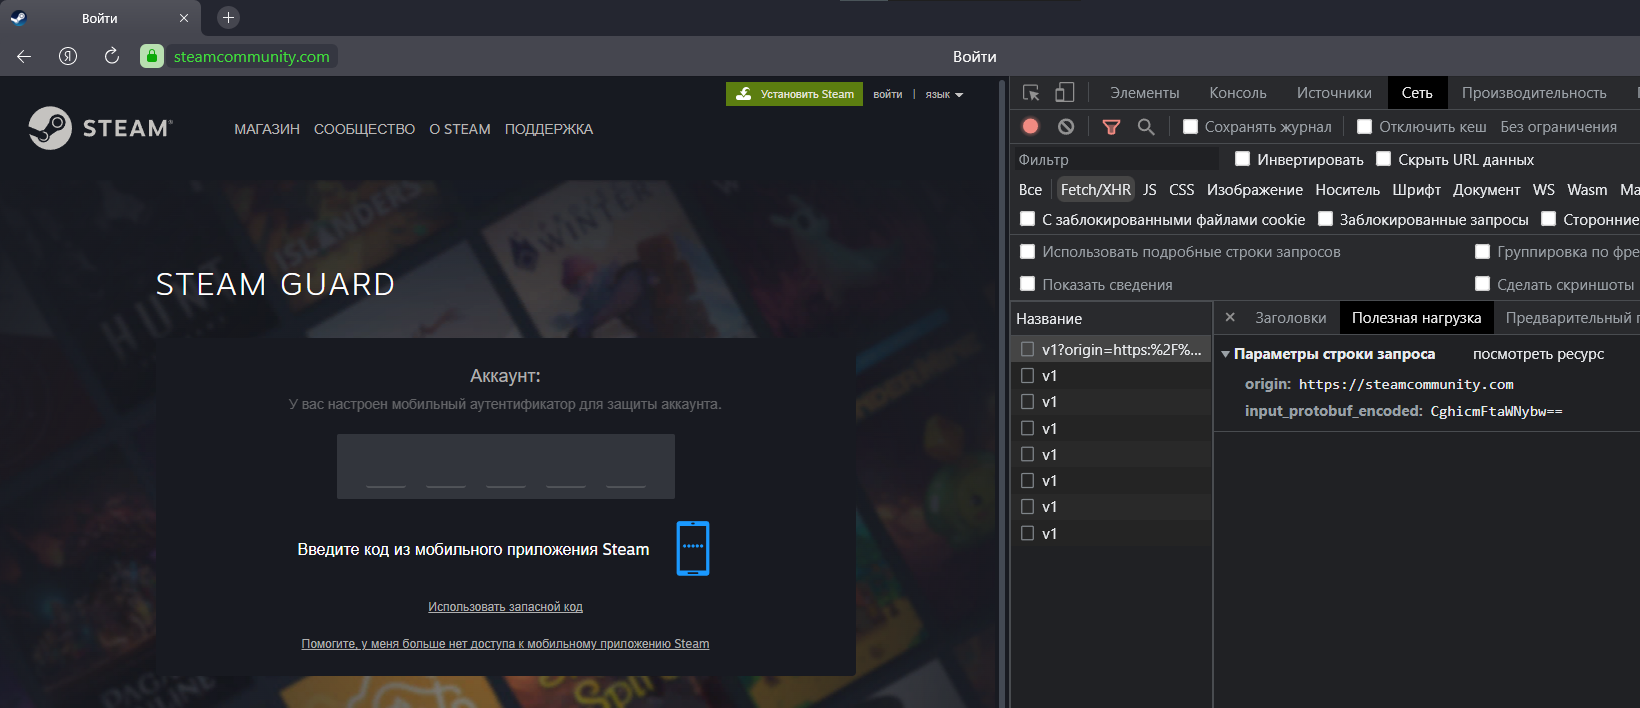Filter by Все request types
Viewport: 1640px width, 708px height.
1030,190
